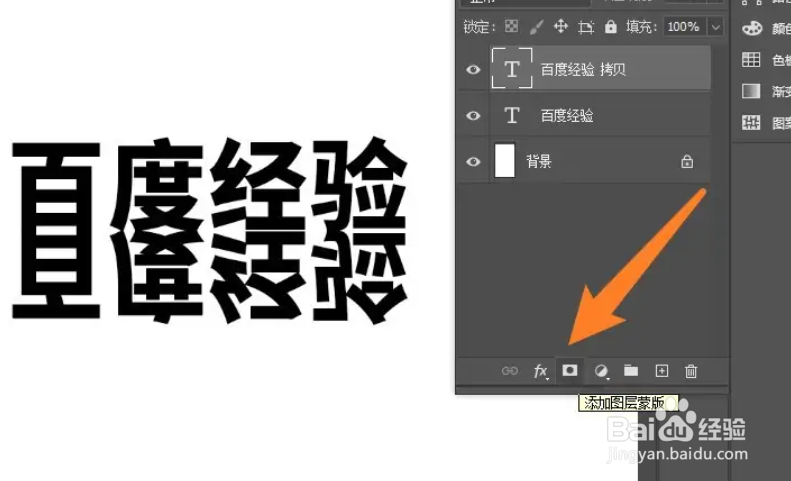Click the create new layer plus icon
The width and height of the screenshot is (791, 481).
[661, 371]
